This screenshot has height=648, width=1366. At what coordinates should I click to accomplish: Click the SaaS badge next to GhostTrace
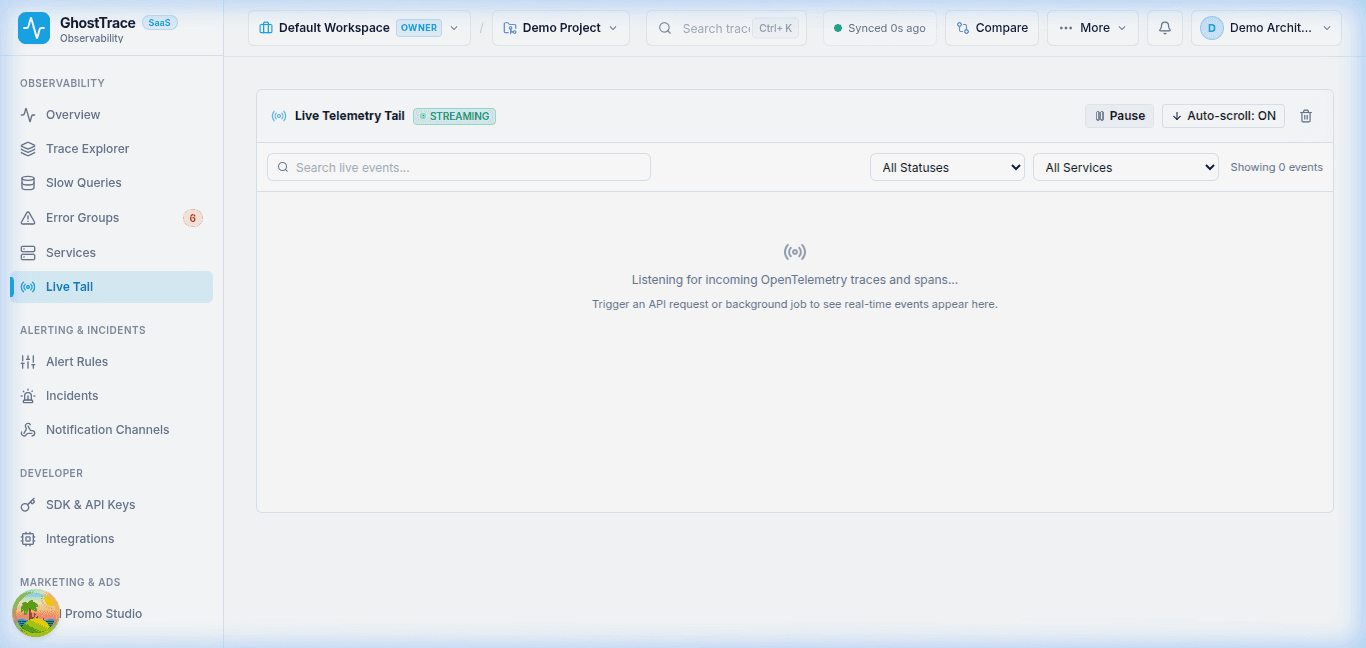click(160, 22)
